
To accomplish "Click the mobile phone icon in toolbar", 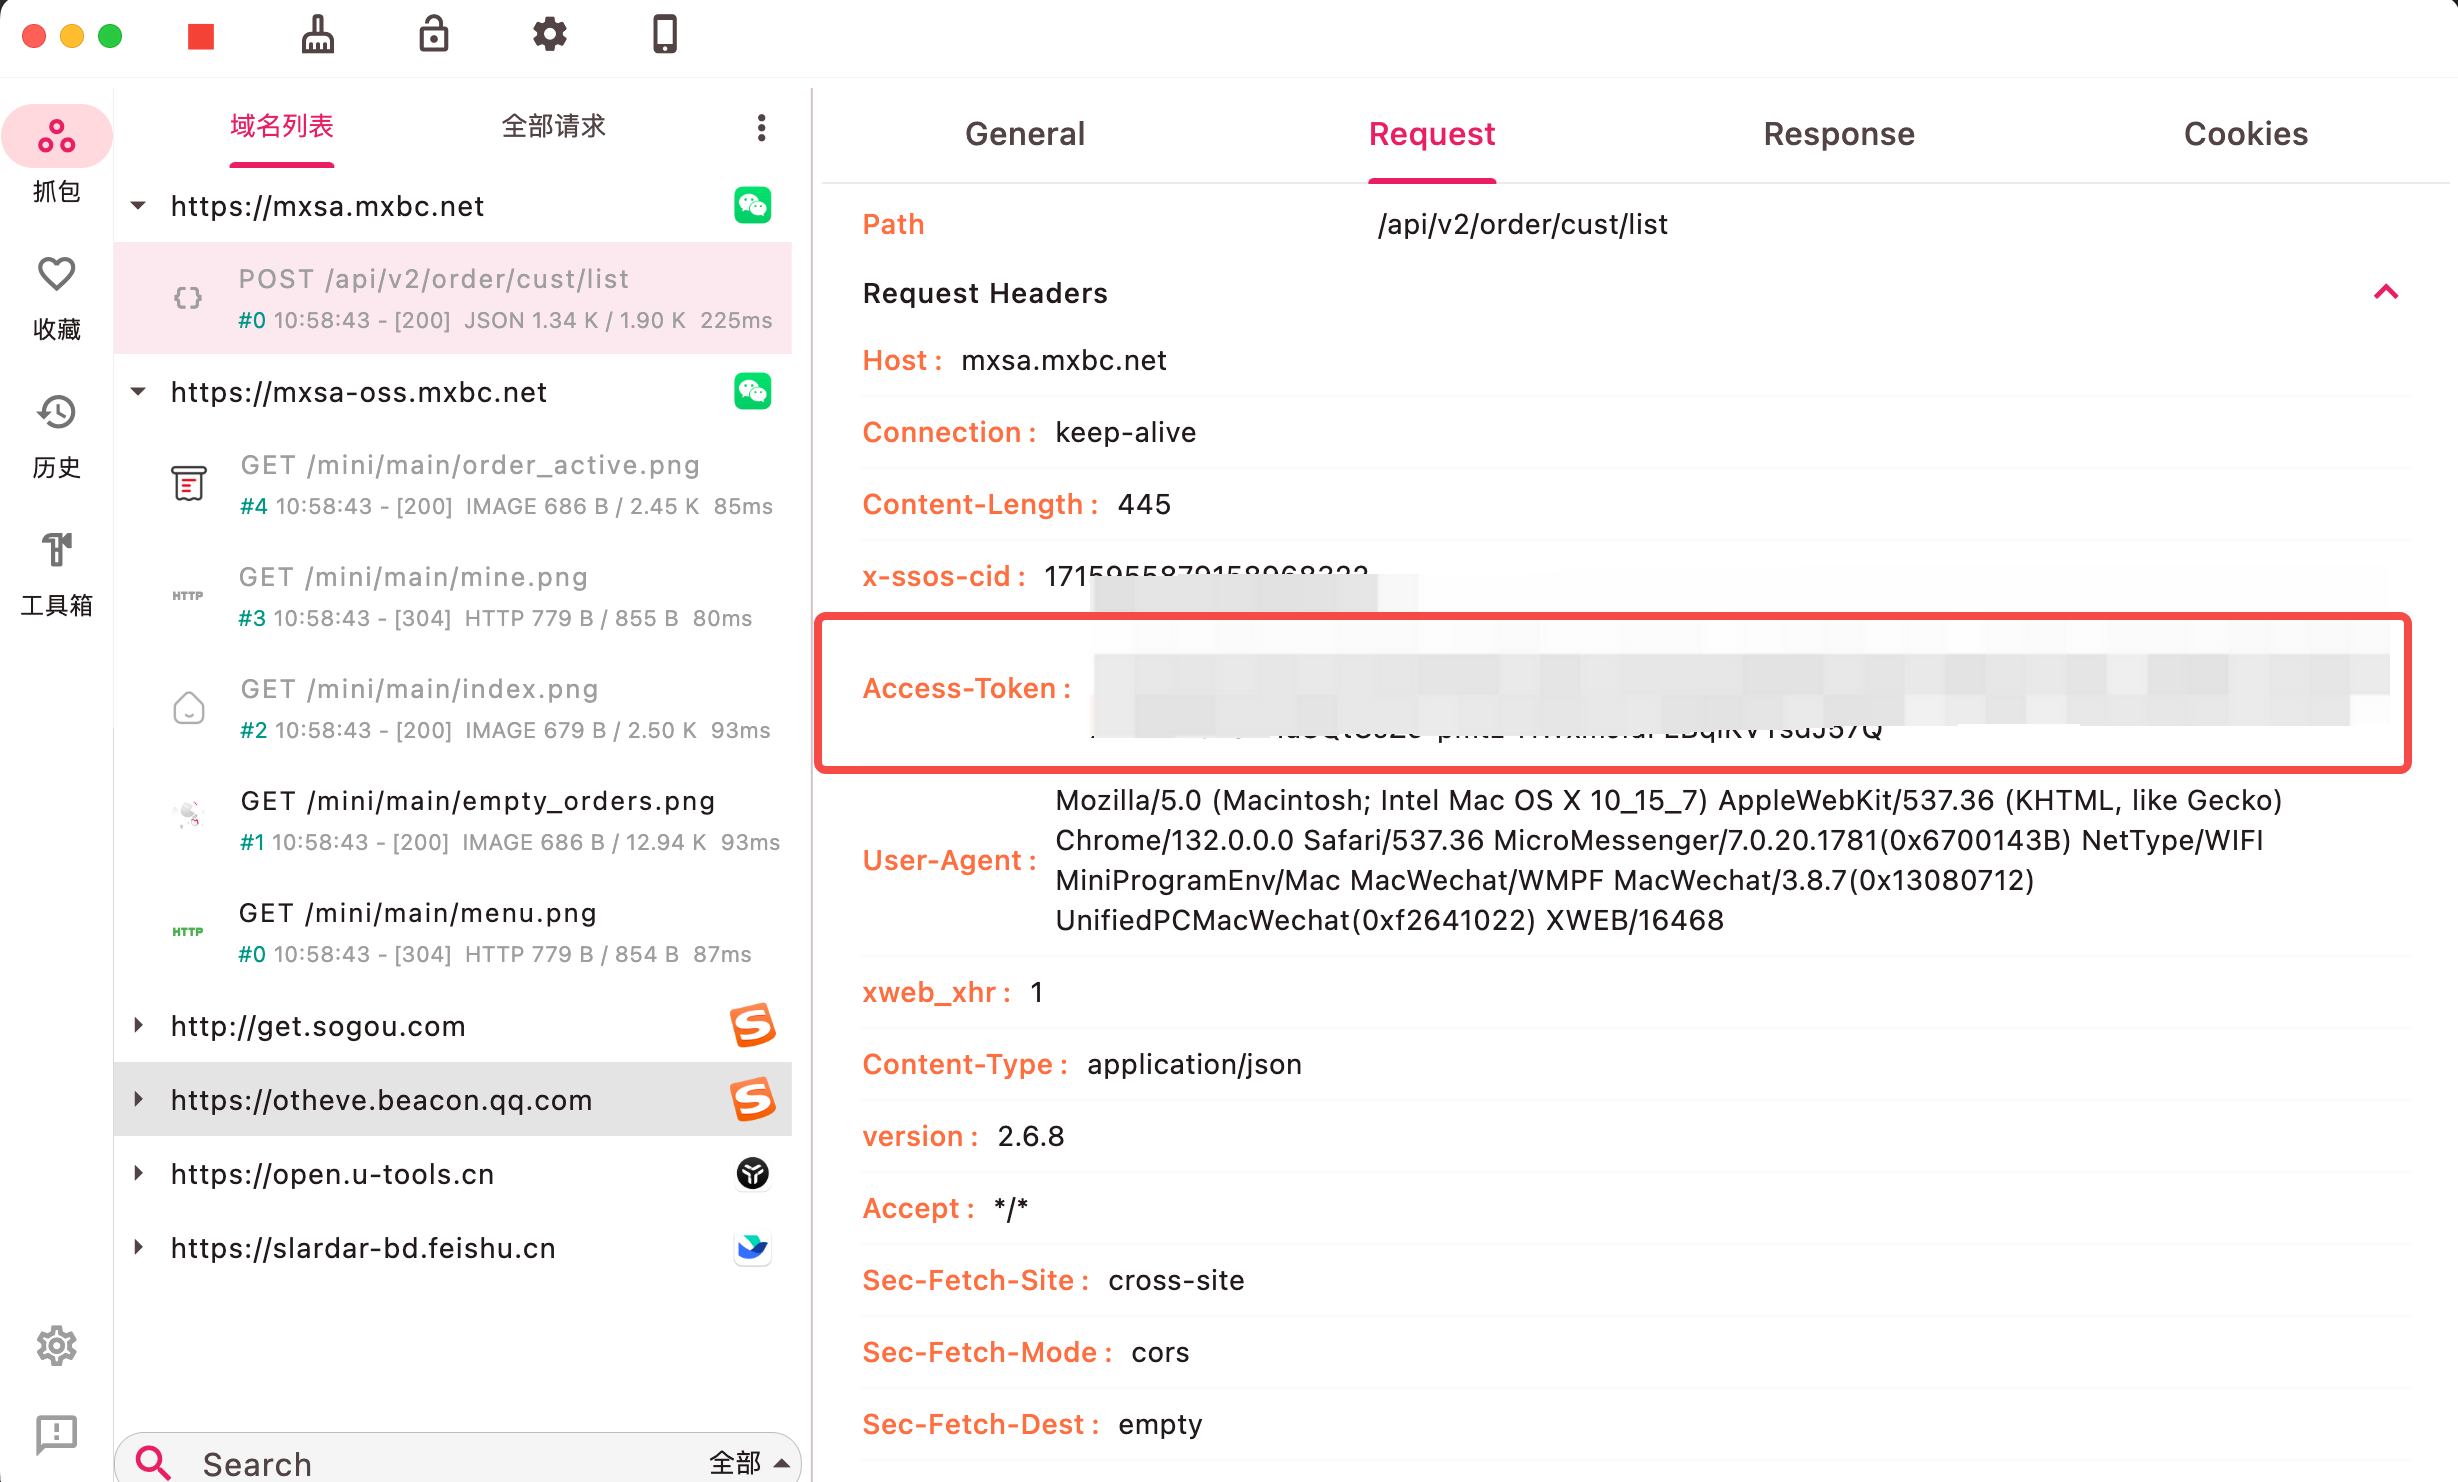I will click(x=665, y=36).
